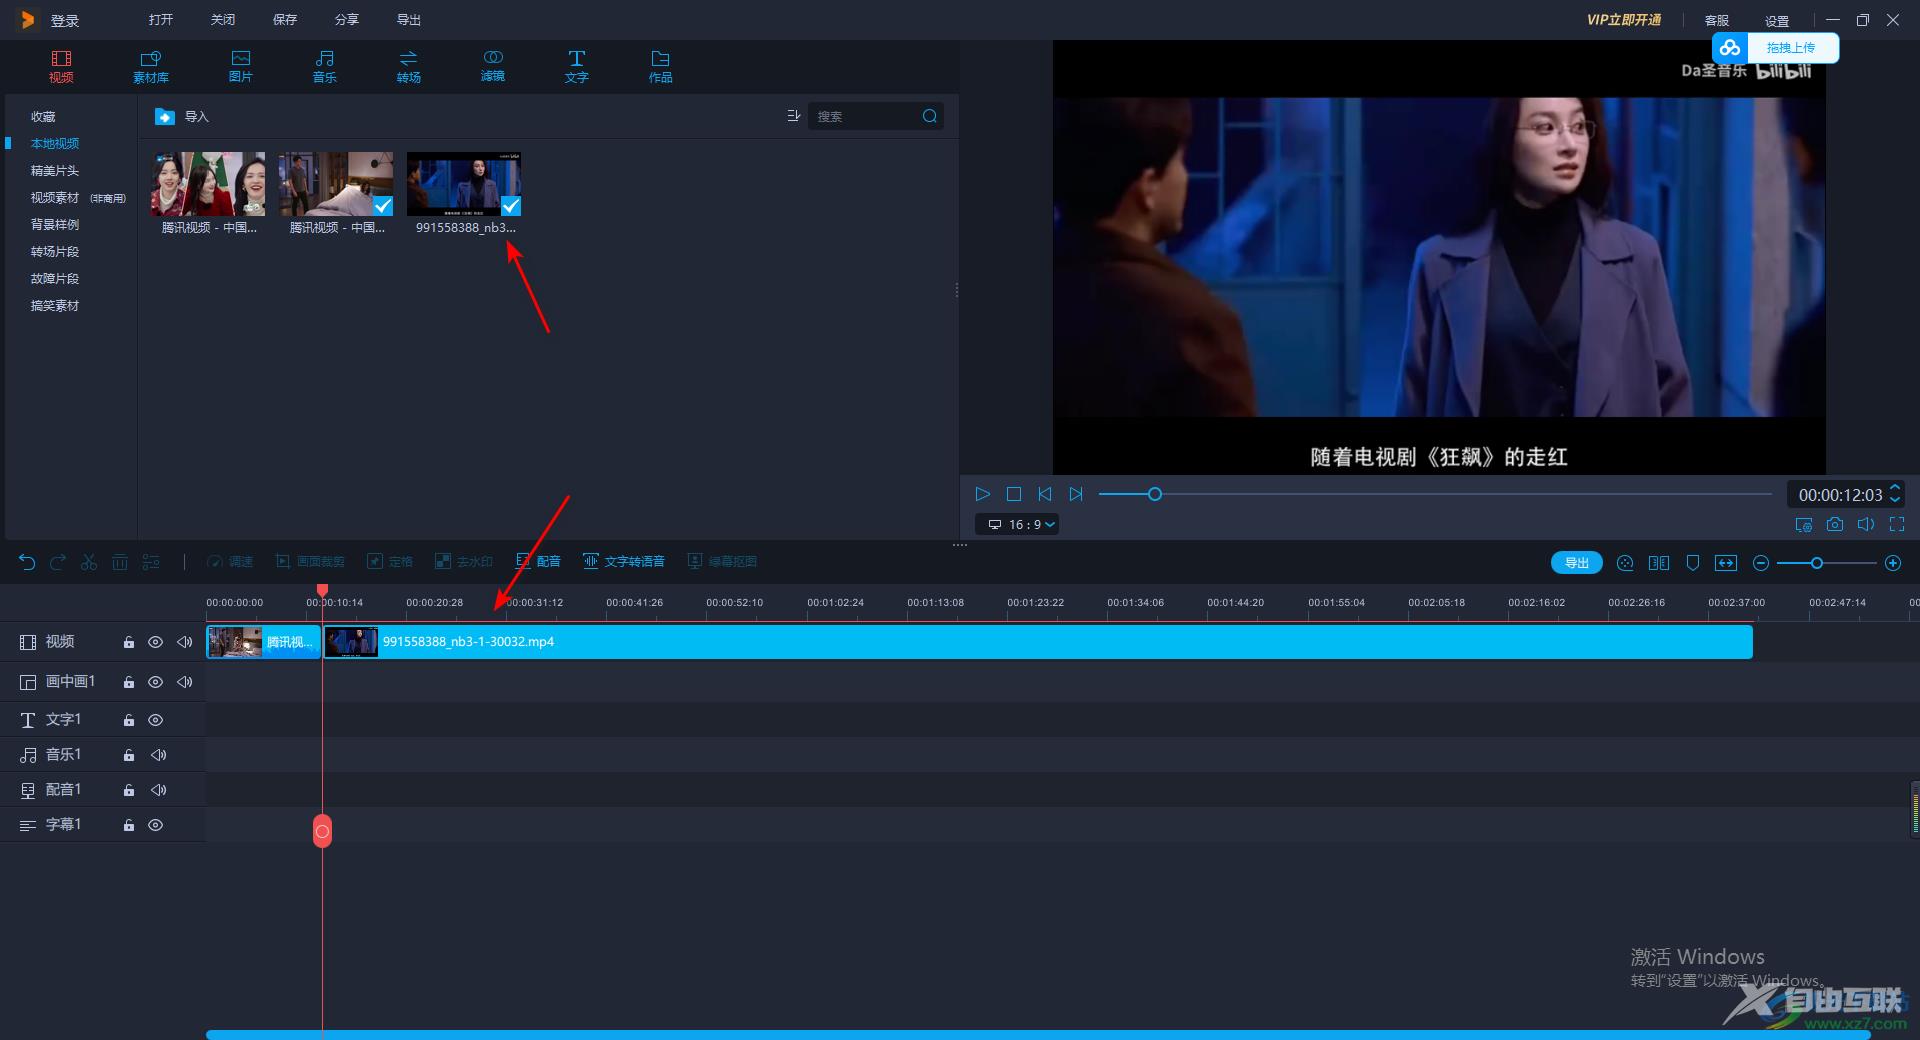Fit timeline to window width
Viewport: 1920px width, 1040px height.
(1726, 563)
